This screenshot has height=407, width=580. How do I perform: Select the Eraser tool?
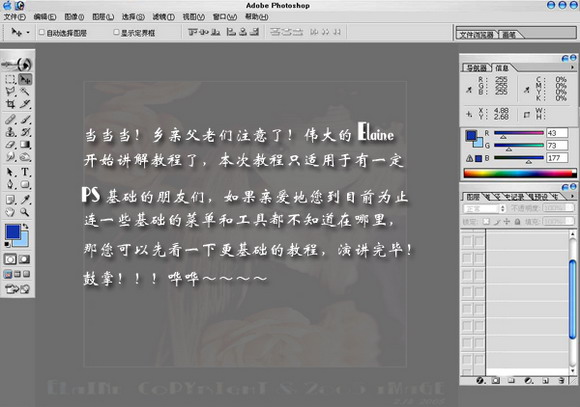tap(10, 144)
